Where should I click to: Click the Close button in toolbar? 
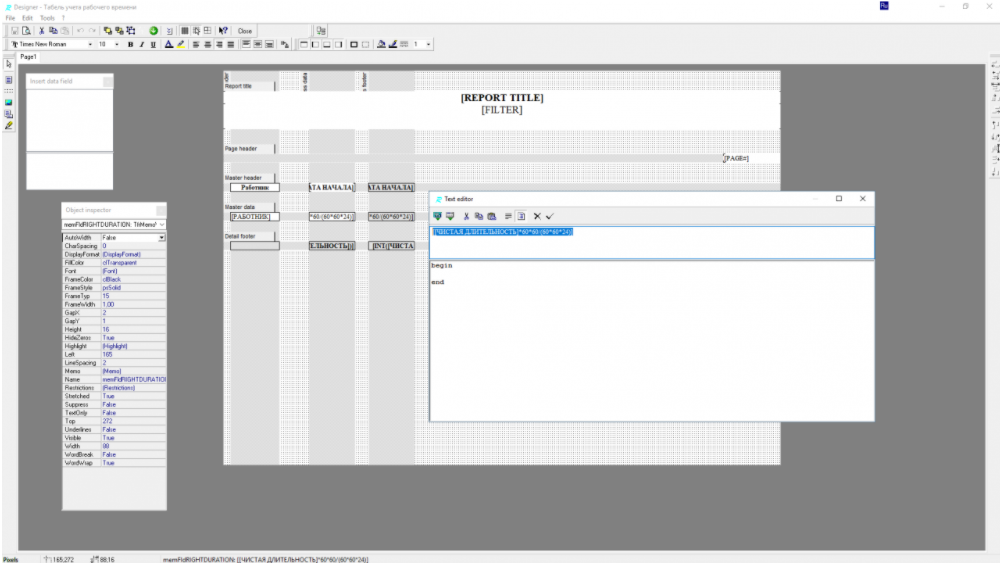point(245,31)
